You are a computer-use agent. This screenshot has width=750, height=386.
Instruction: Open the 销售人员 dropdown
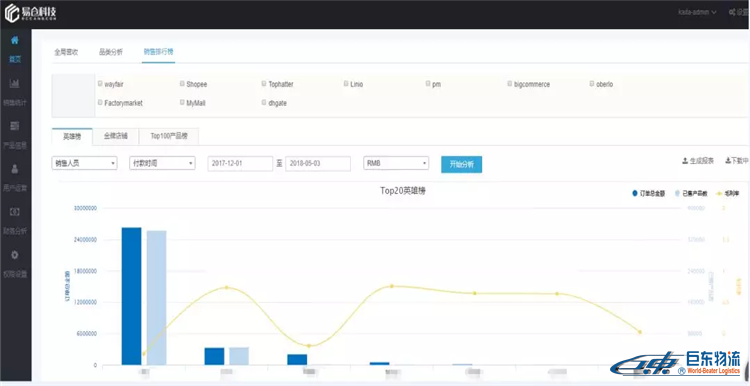(x=84, y=163)
